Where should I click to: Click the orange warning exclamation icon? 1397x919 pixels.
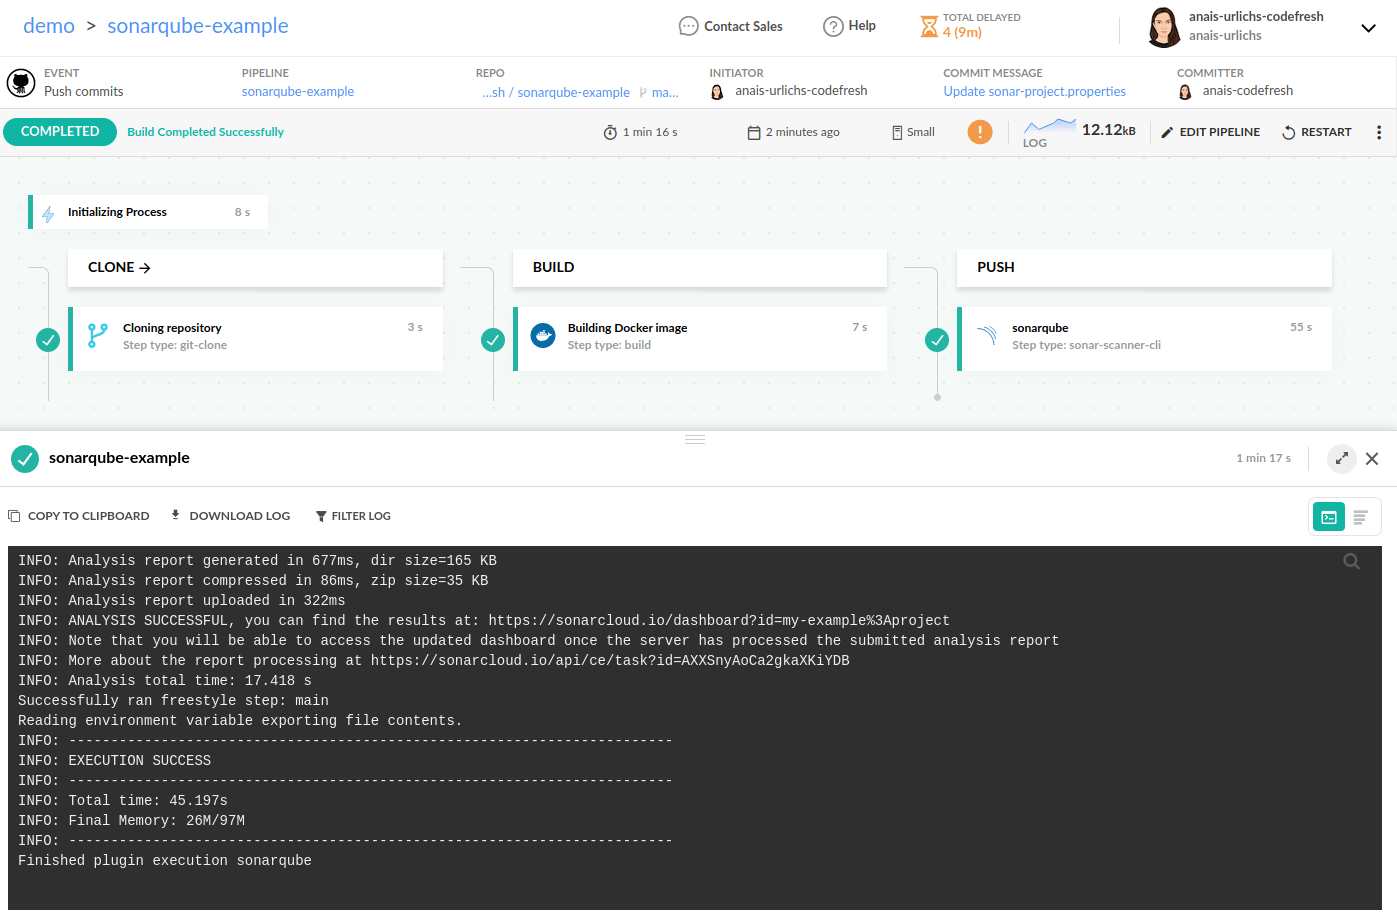pos(979,131)
